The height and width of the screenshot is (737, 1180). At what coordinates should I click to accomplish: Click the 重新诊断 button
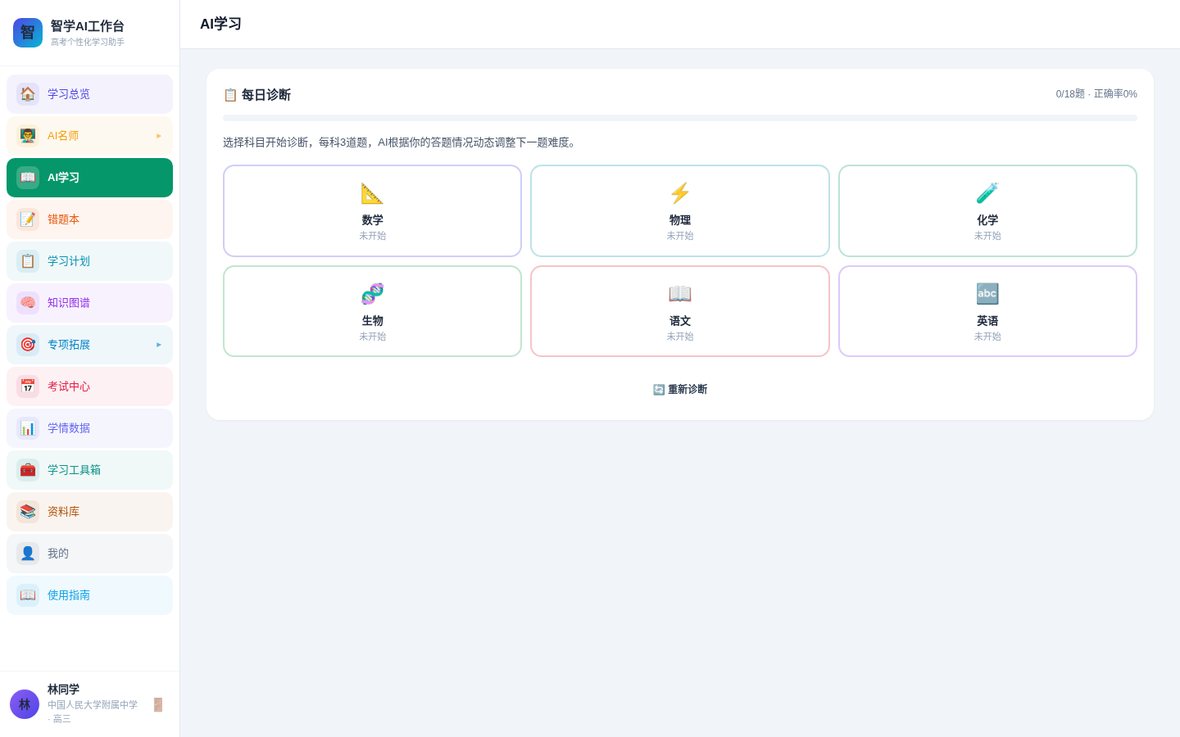coord(680,389)
